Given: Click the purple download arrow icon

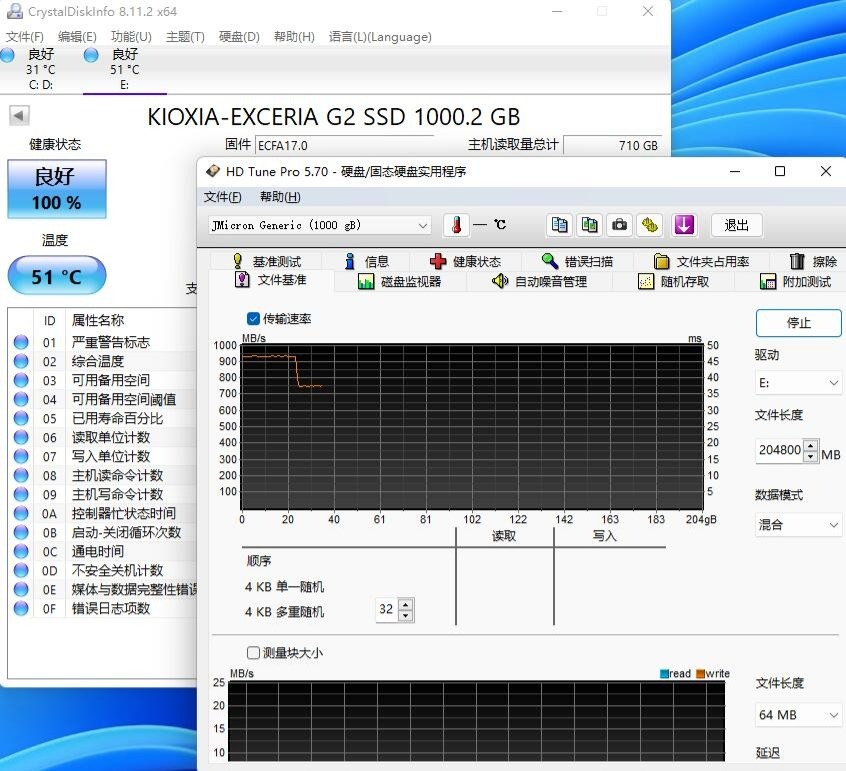Looking at the screenshot, I should coord(684,224).
